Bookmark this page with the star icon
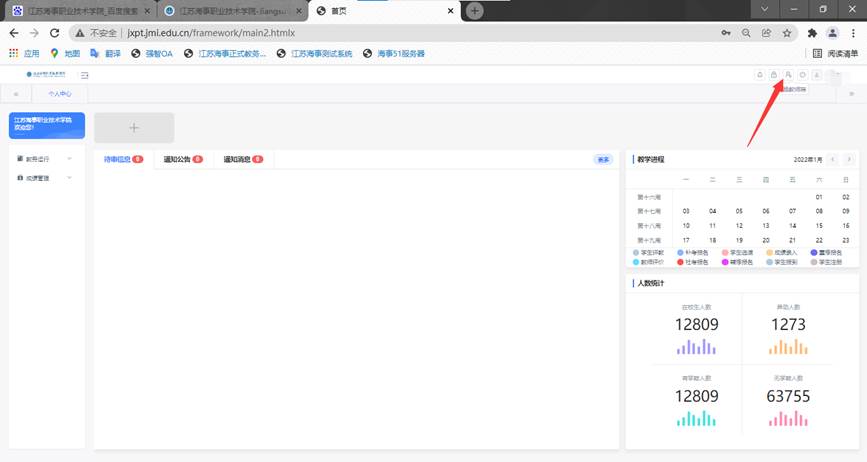The height and width of the screenshot is (462, 867). [787, 32]
